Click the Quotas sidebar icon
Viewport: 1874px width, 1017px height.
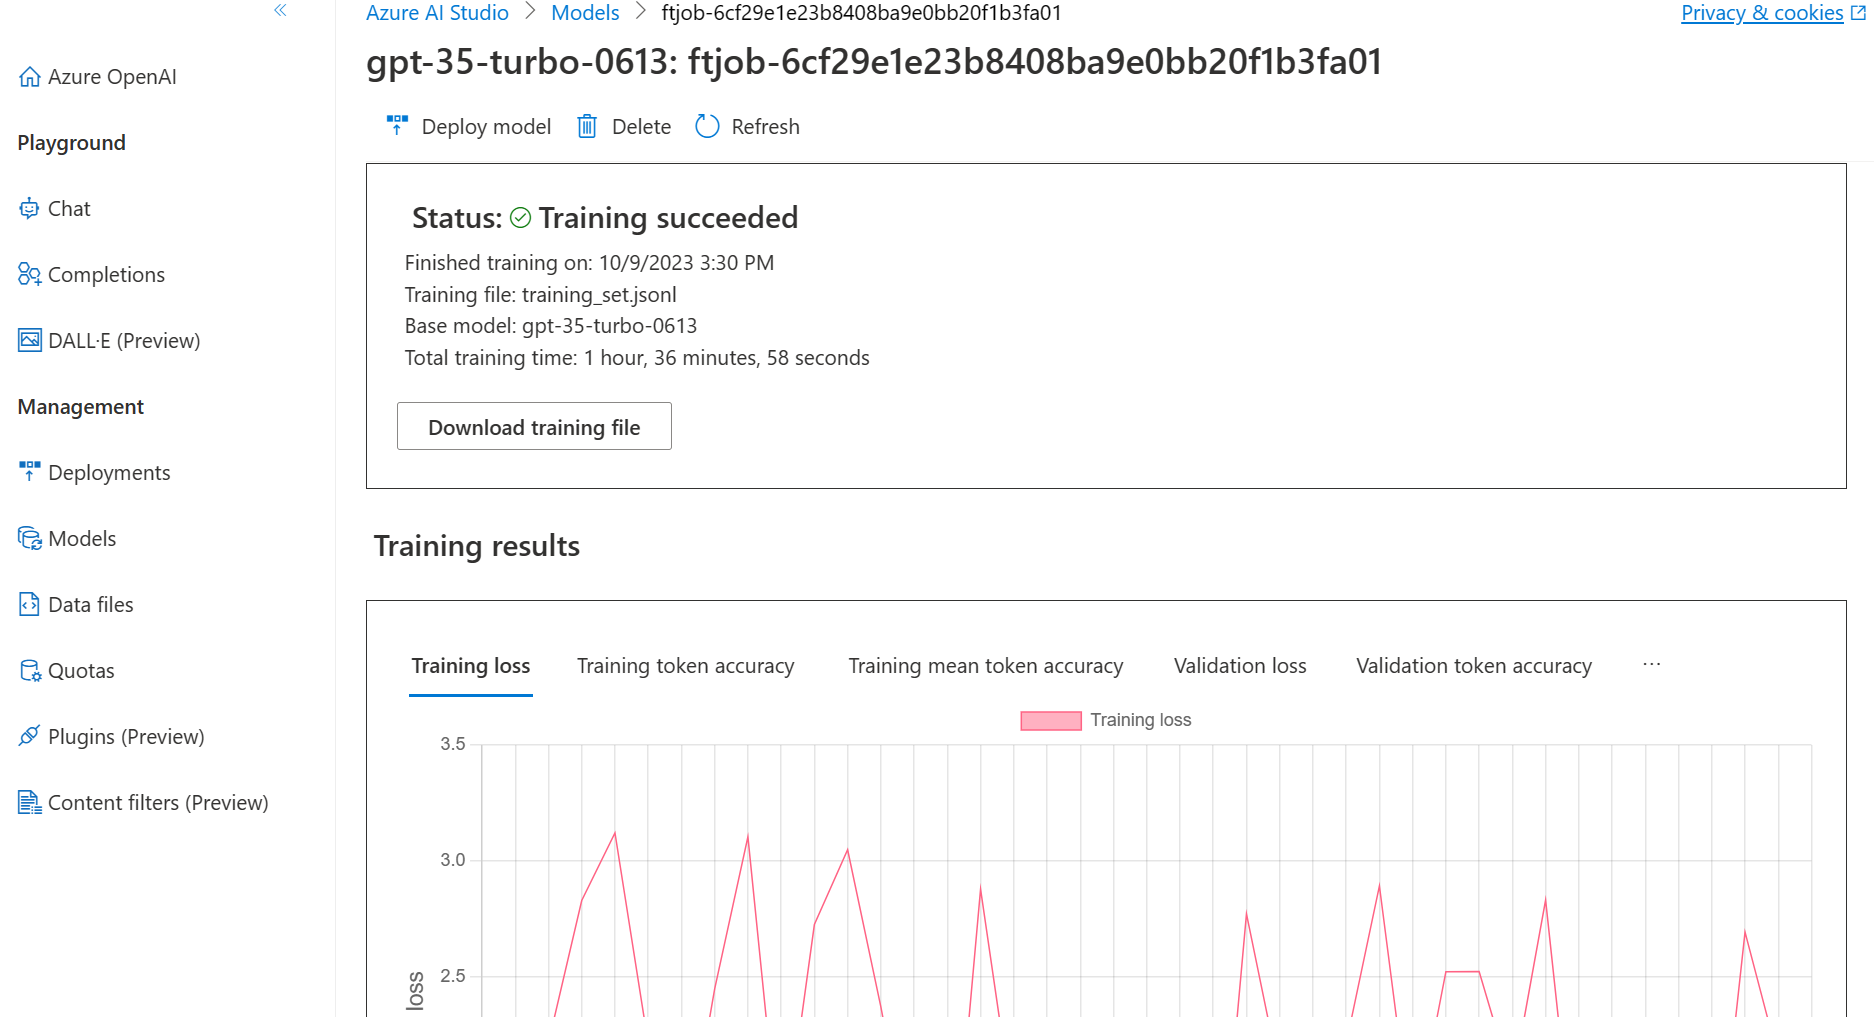click(30, 671)
